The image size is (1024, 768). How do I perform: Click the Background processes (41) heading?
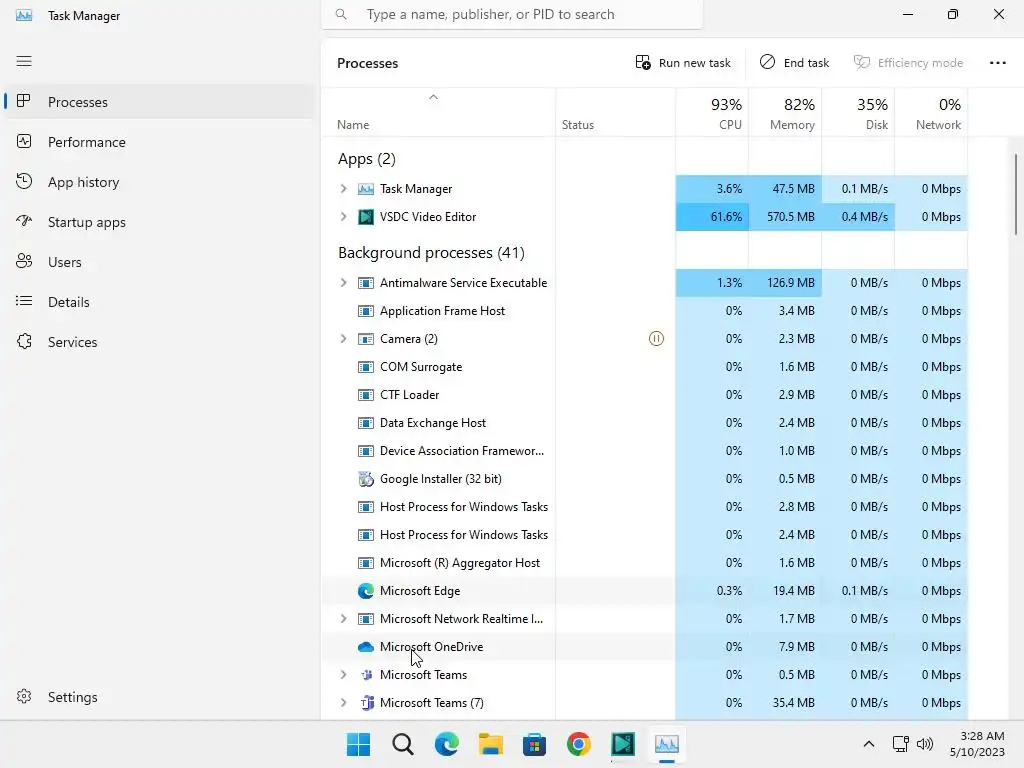coord(431,253)
